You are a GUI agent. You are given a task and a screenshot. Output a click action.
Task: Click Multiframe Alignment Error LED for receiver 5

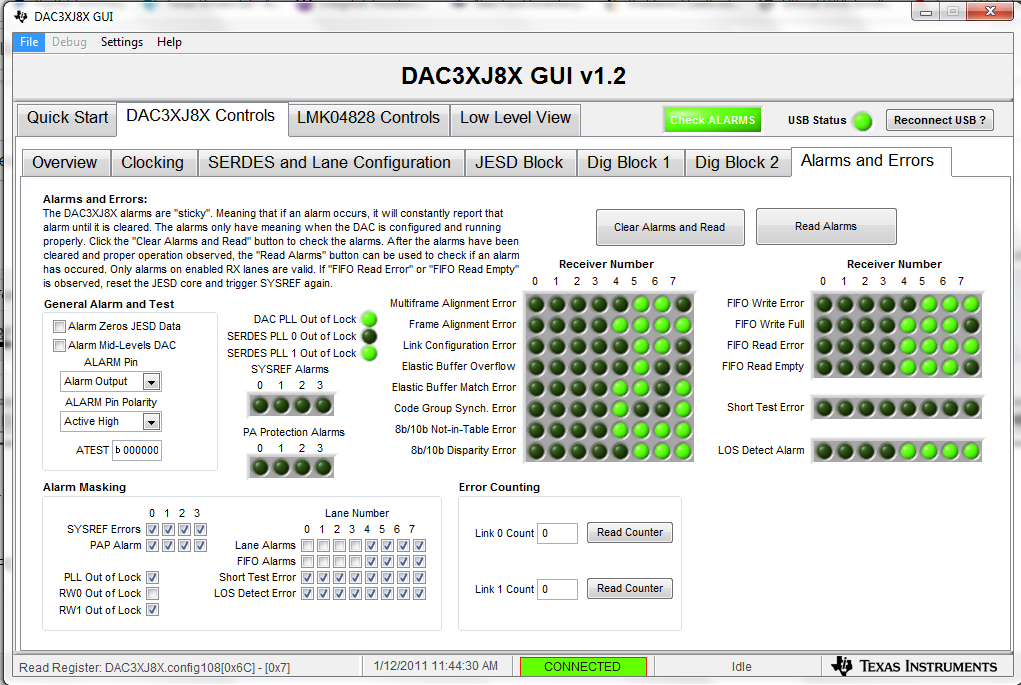(x=641, y=304)
